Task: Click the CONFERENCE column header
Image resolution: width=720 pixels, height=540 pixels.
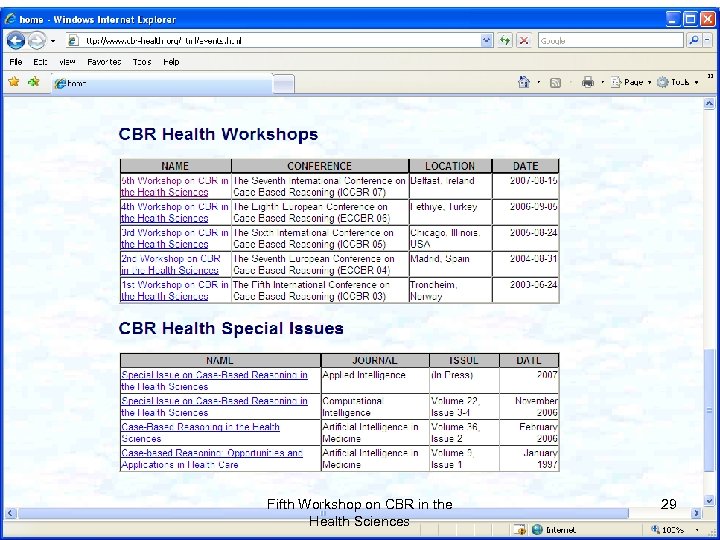Action: tap(320, 166)
